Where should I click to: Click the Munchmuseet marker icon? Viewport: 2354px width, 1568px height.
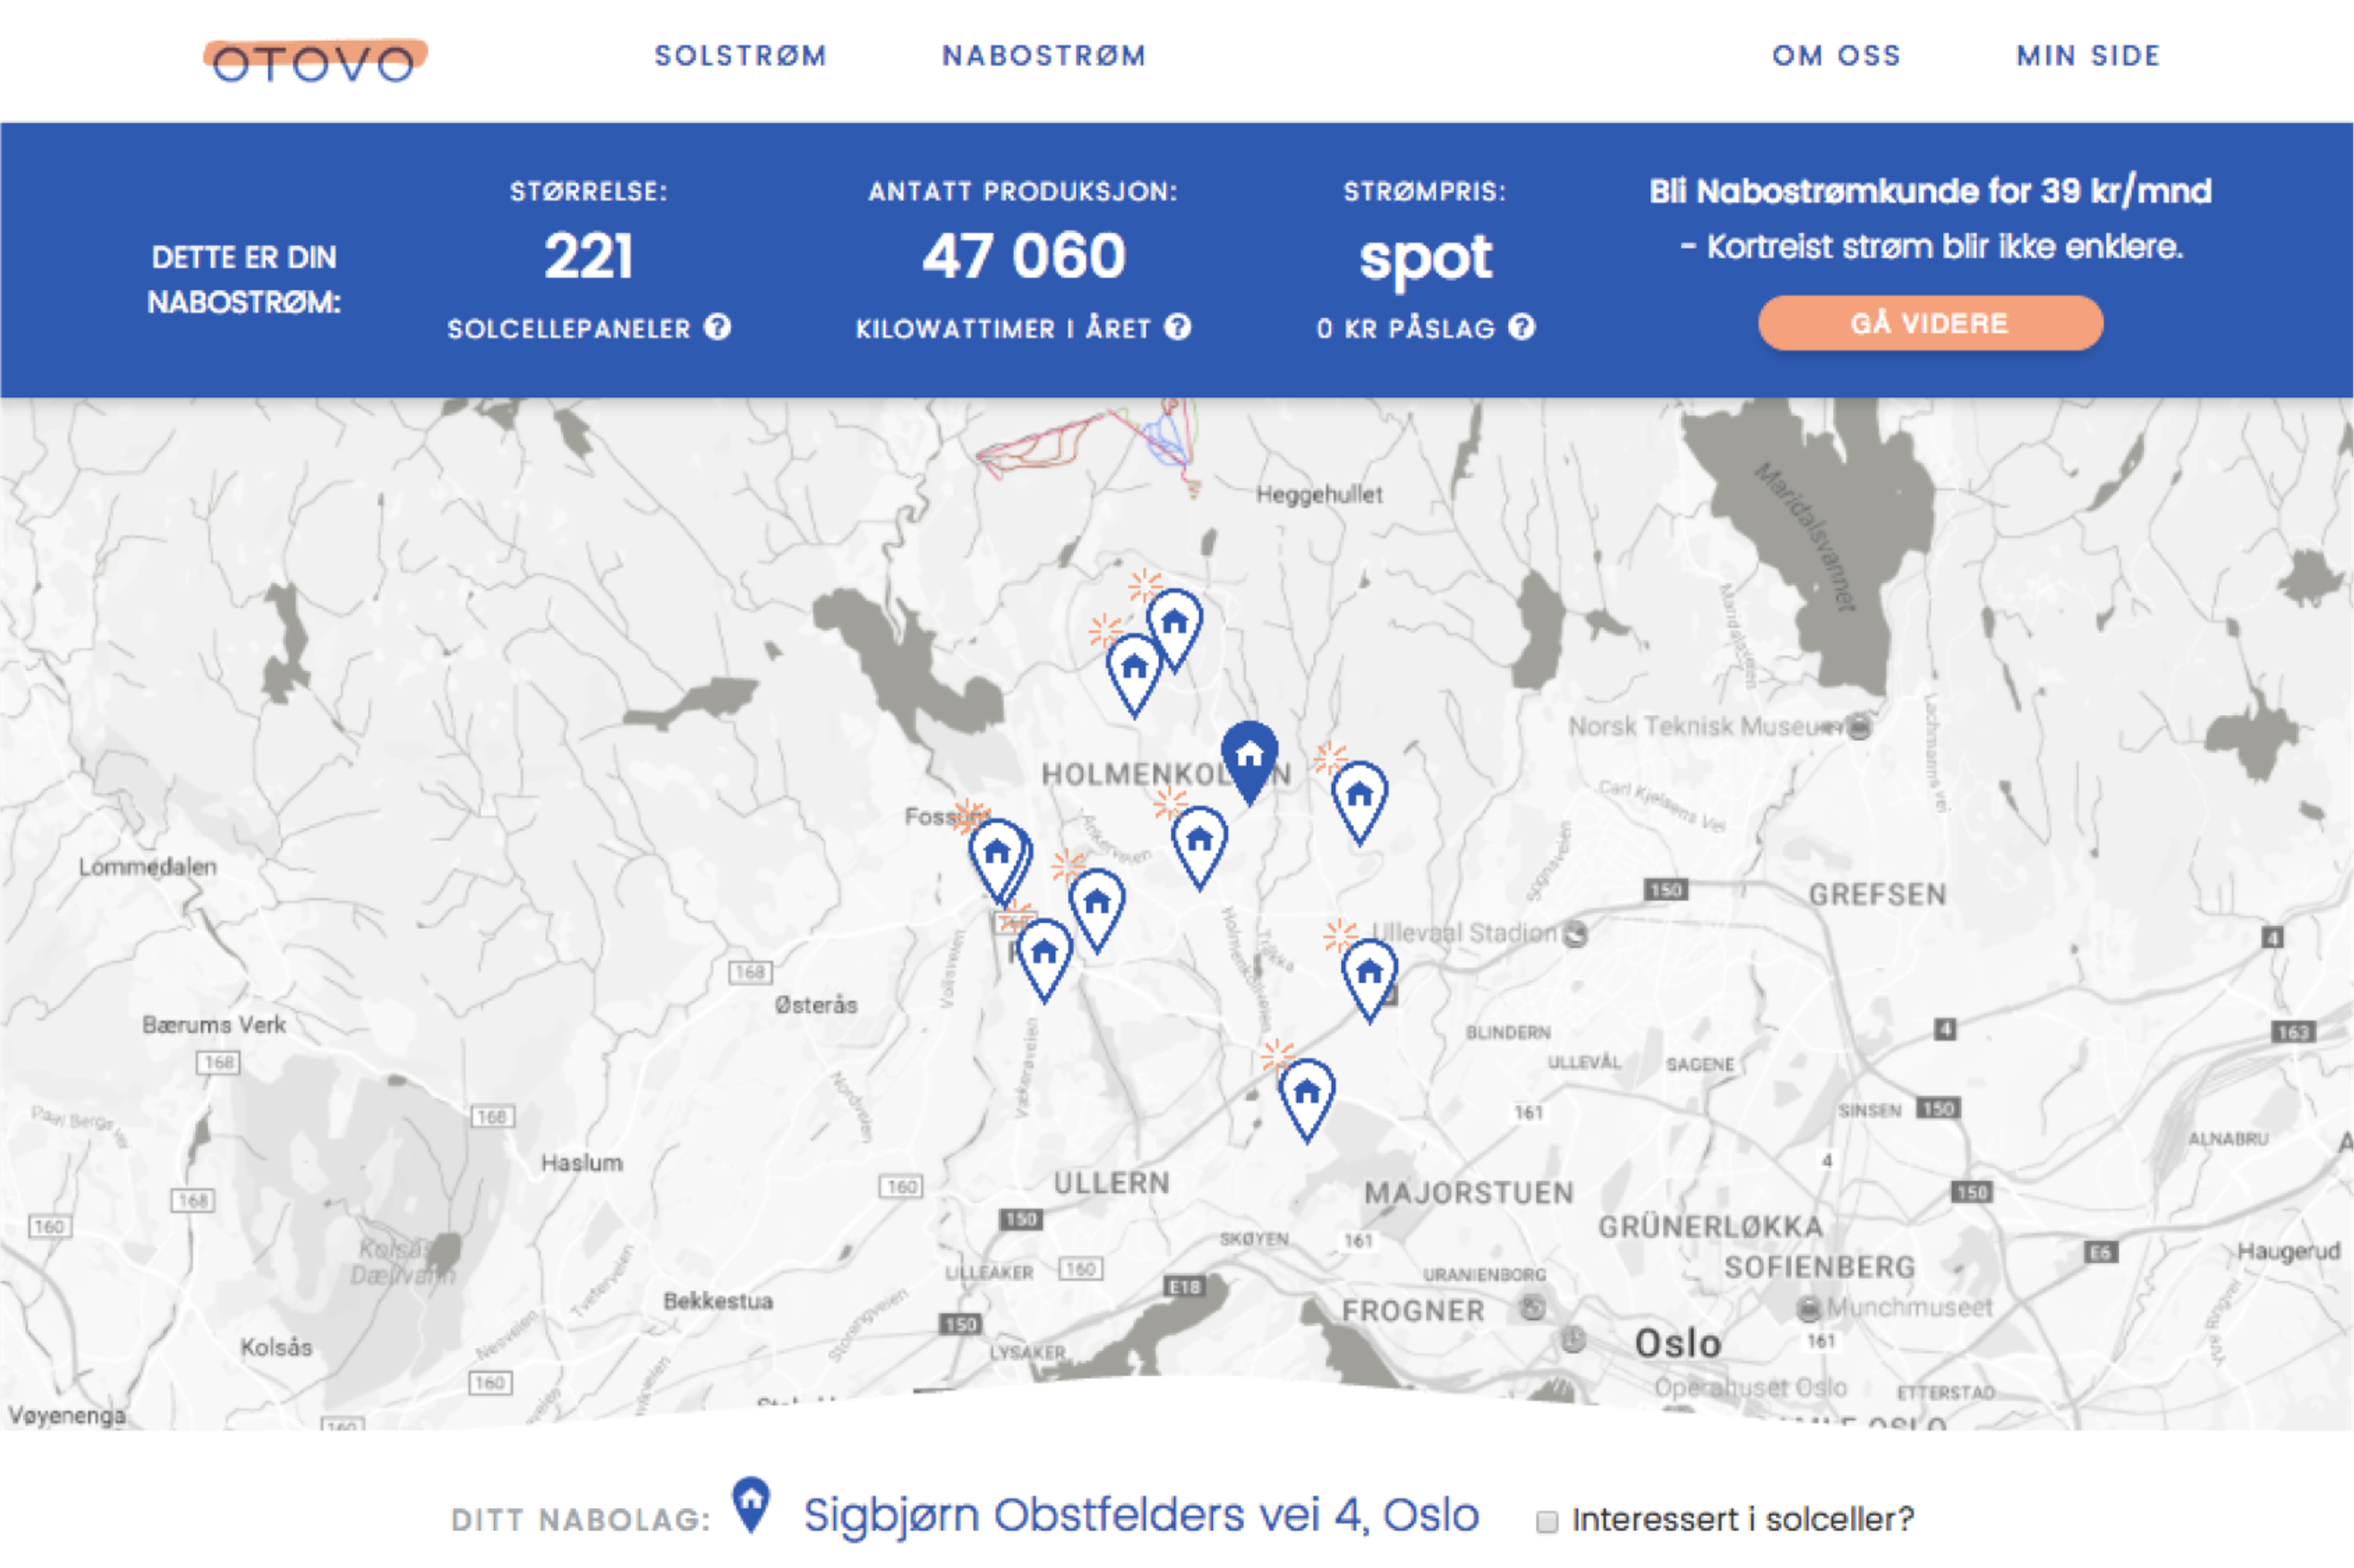click(x=1808, y=1308)
